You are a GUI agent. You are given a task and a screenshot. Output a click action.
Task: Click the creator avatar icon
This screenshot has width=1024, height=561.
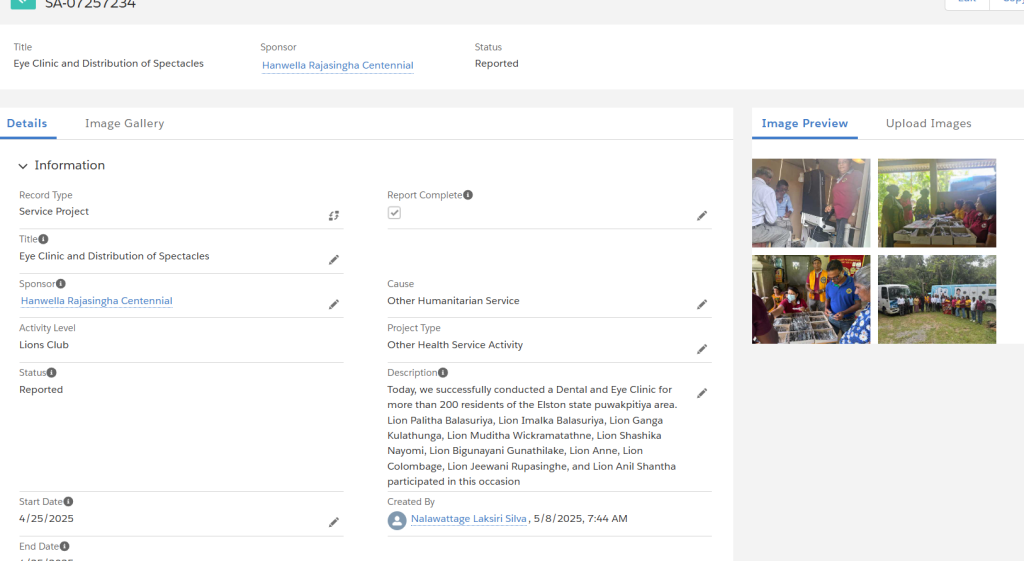397,520
